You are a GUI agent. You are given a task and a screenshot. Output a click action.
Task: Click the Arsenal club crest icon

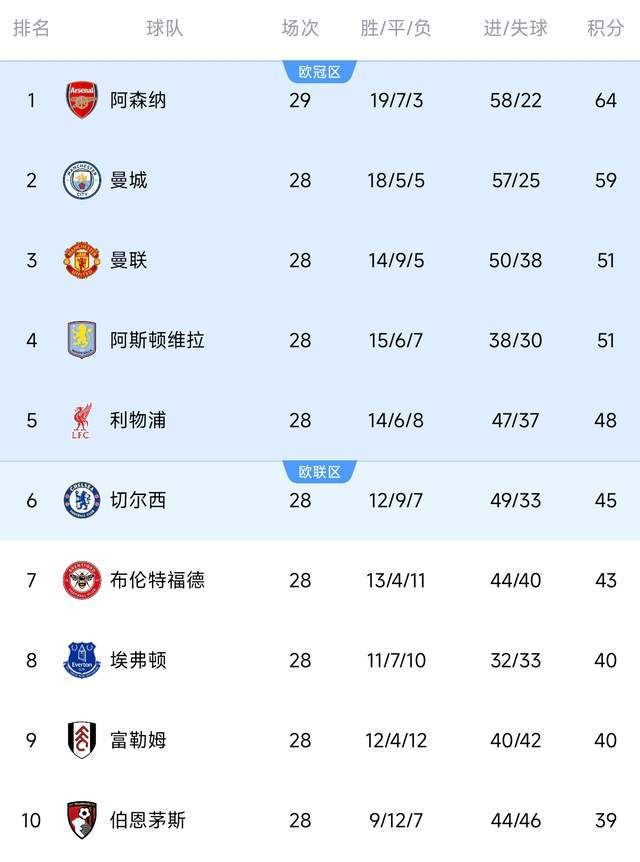[82, 100]
